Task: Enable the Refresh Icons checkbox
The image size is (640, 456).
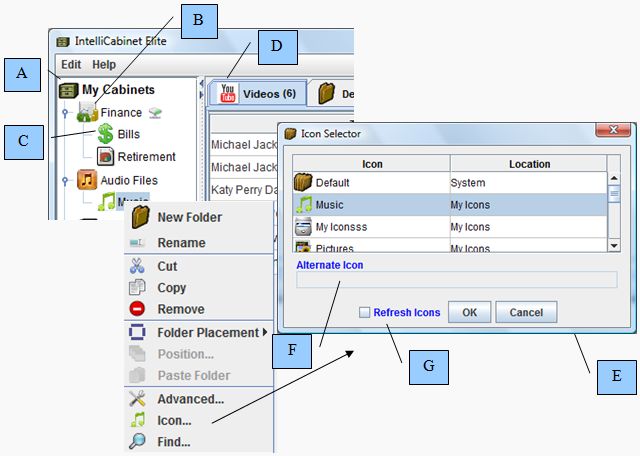Action: tap(365, 313)
